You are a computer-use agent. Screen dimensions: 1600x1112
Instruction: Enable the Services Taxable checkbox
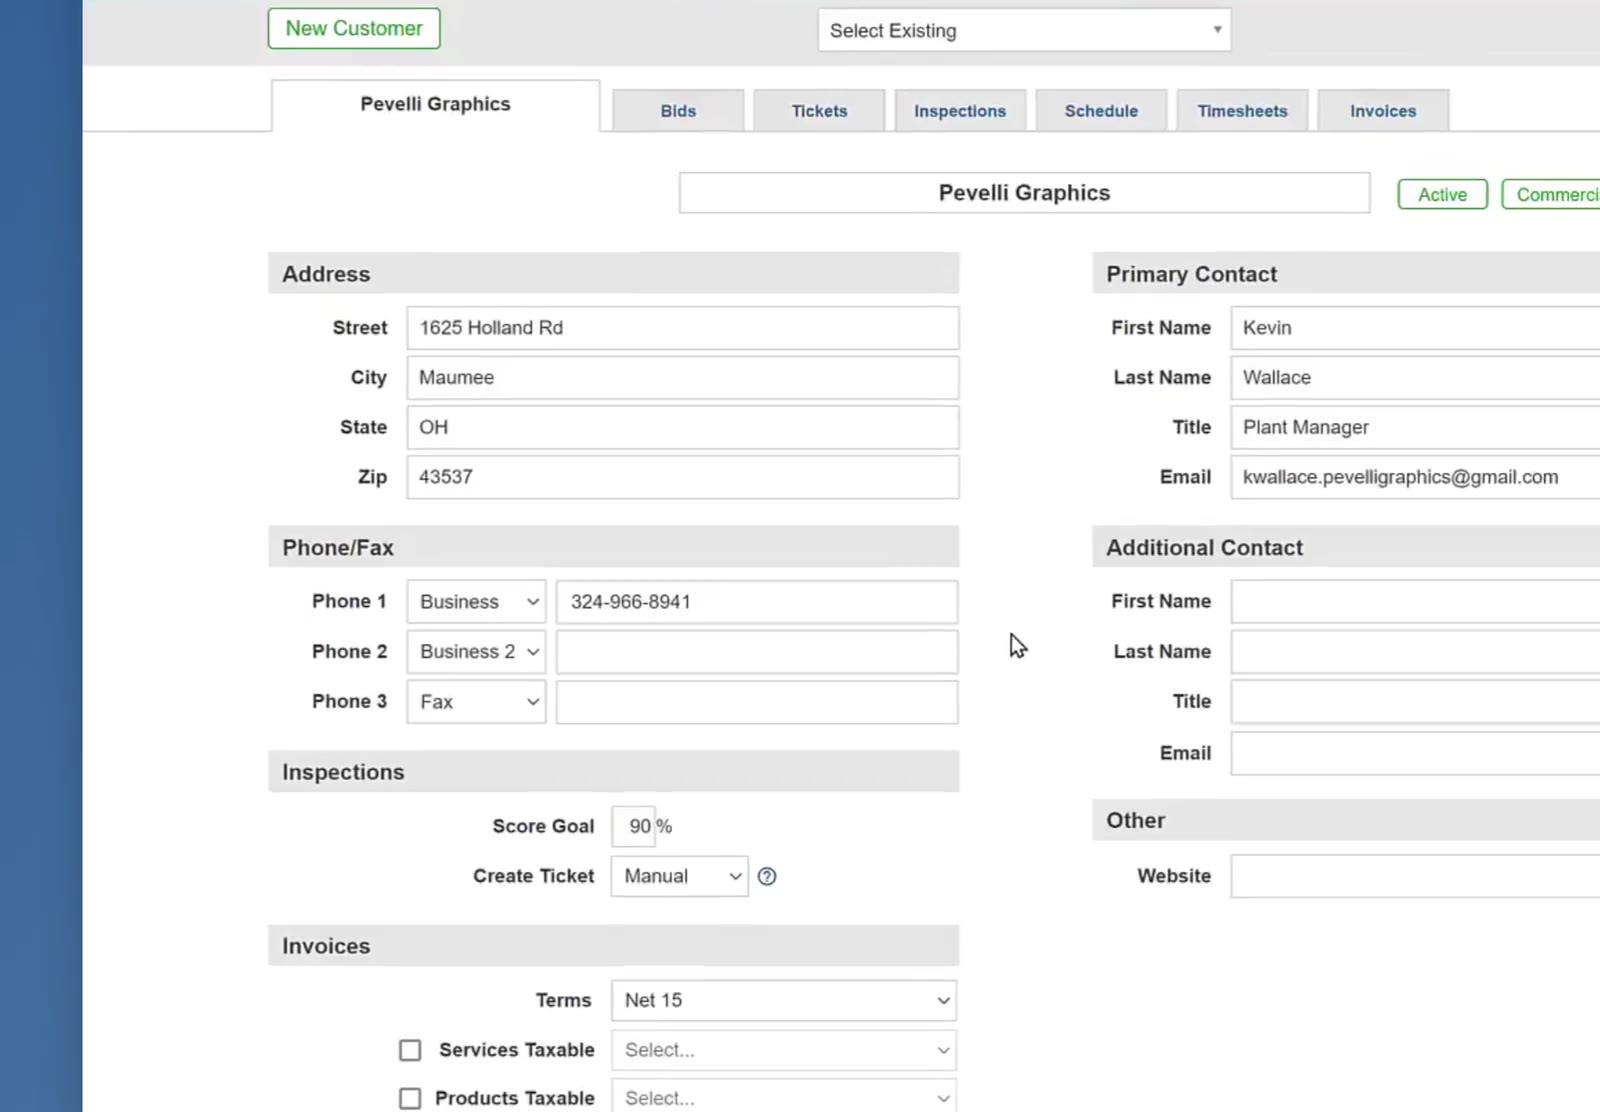point(410,1050)
